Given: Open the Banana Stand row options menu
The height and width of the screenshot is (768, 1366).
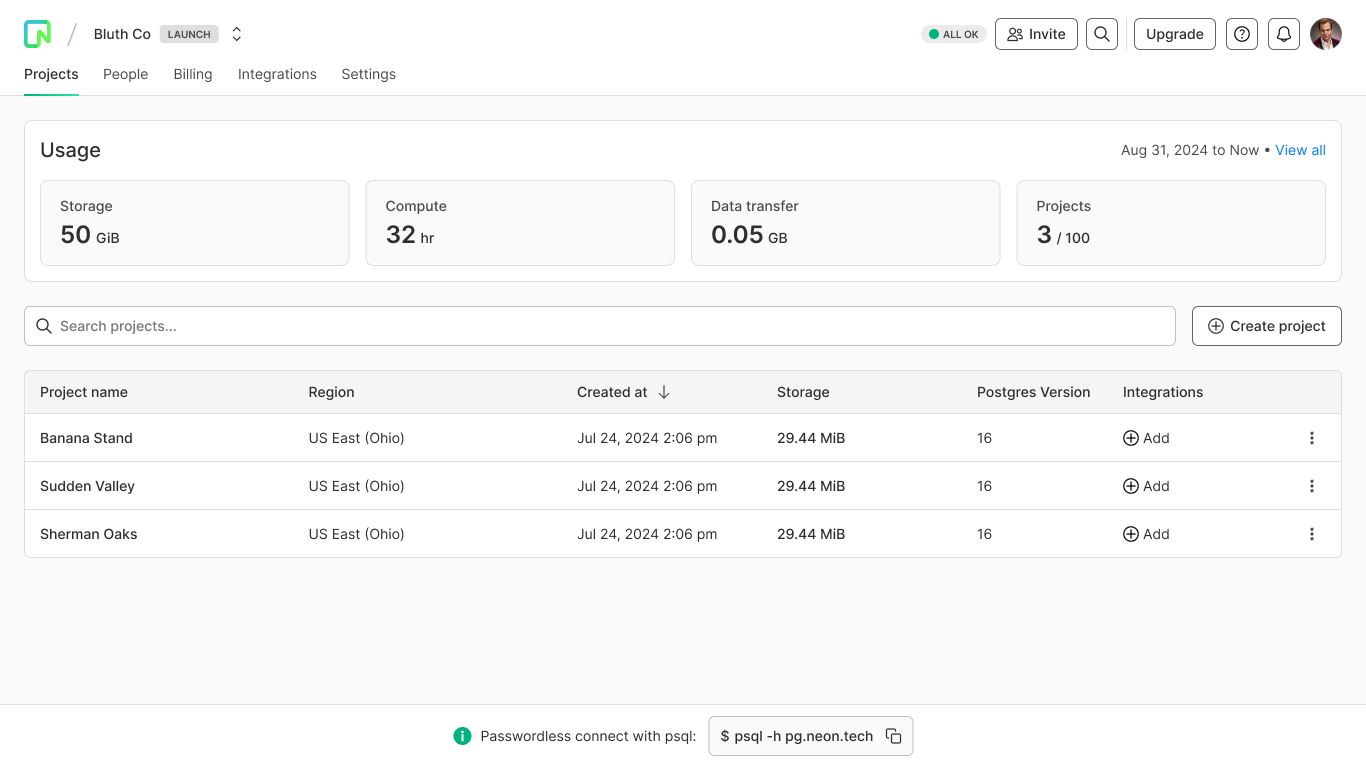Looking at the screenshot, I should [1312, 438].
